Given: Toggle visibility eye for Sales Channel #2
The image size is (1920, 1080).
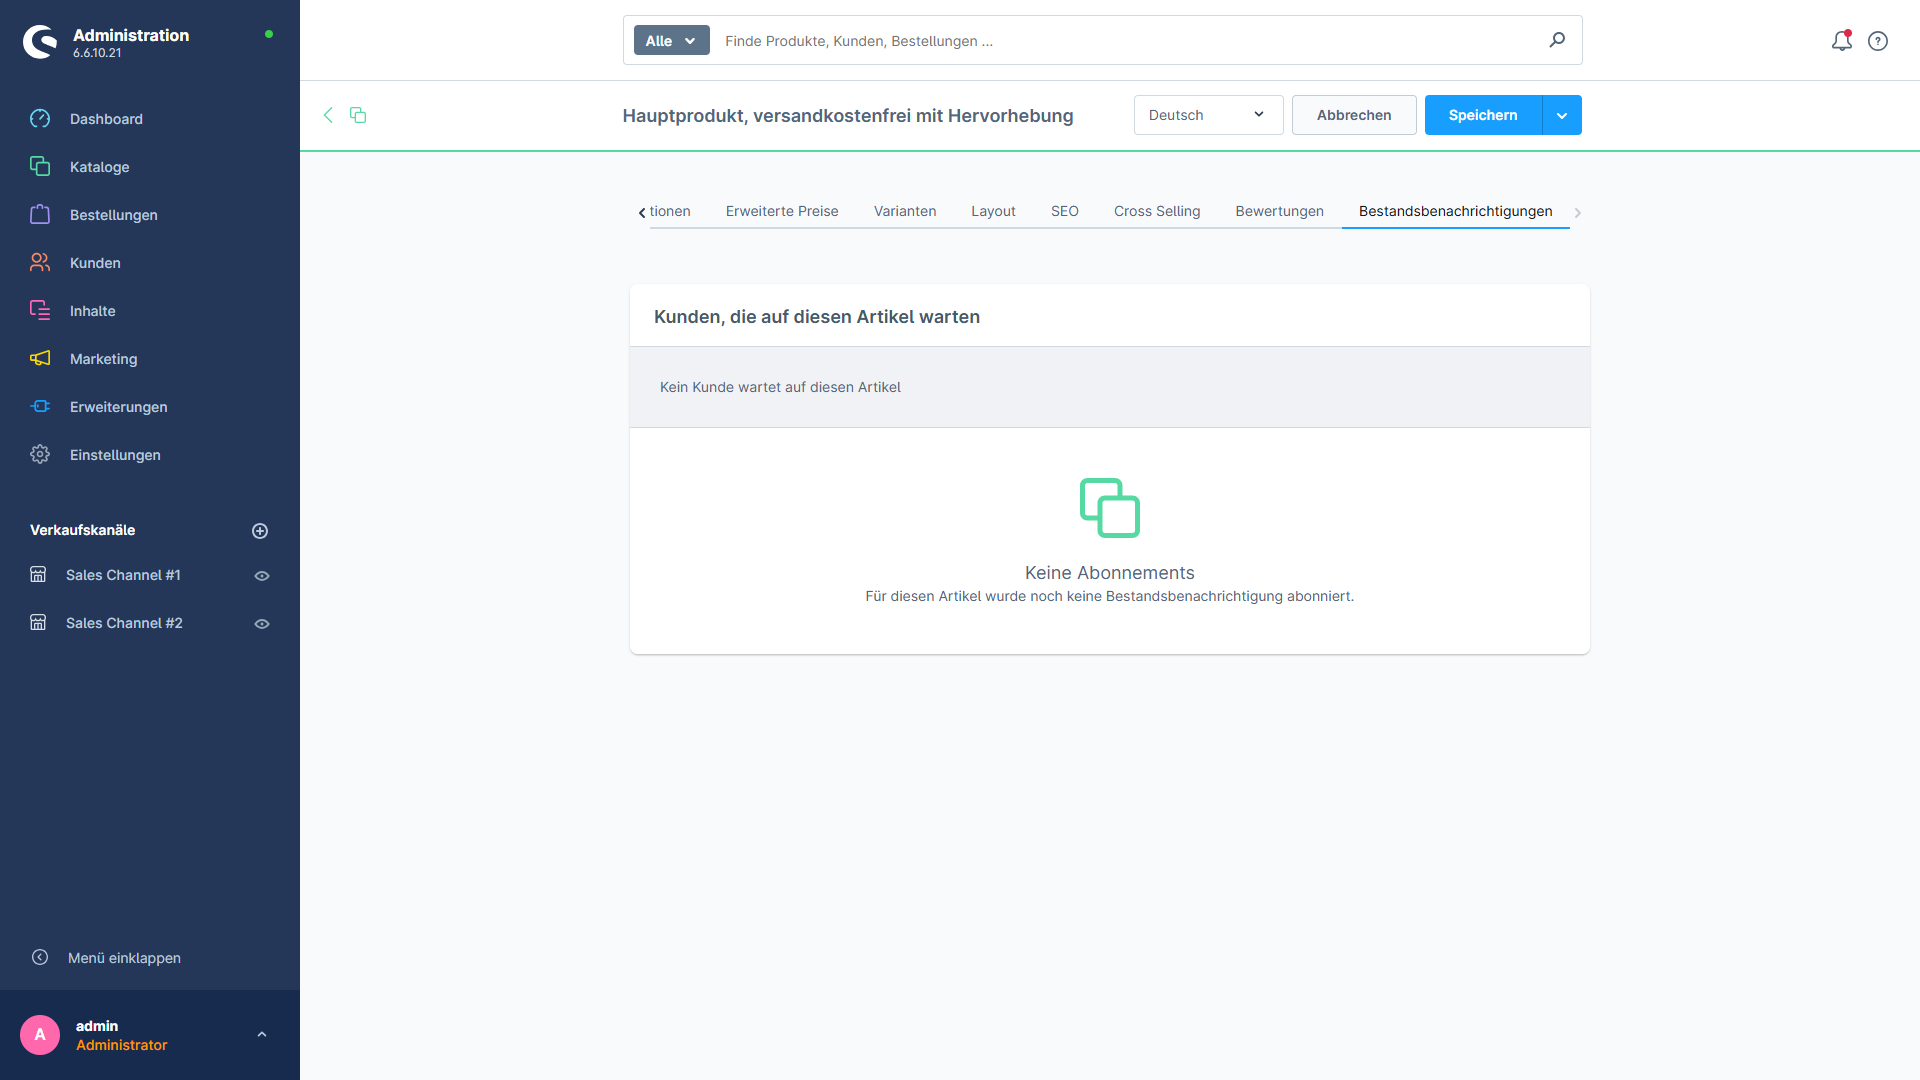Looking at the screenshot, I should coord(262,624).
